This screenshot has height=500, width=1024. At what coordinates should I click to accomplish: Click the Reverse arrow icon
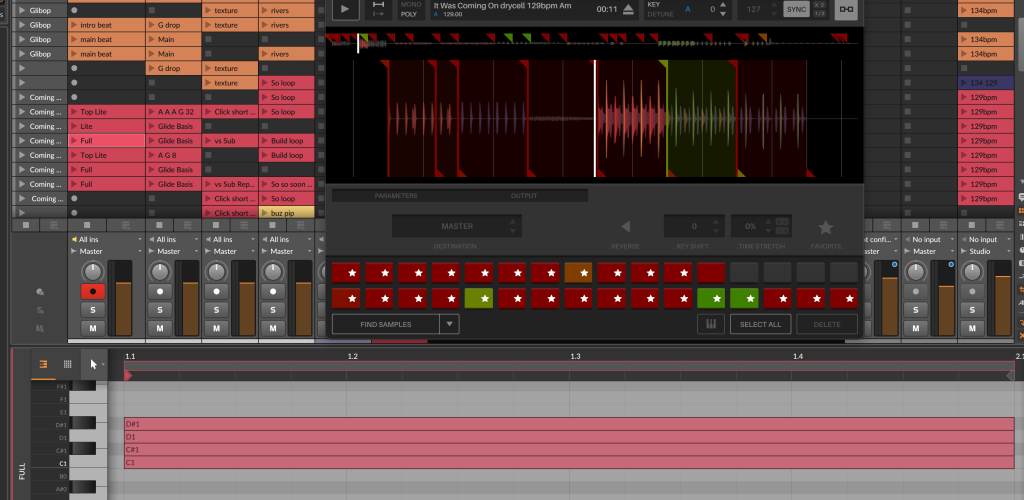tap(626, 226)
